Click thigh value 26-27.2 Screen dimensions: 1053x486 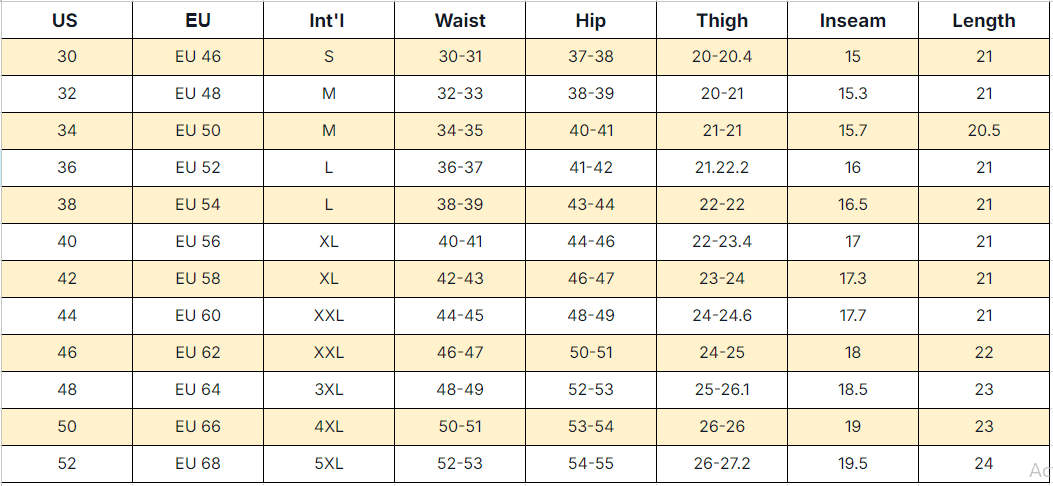[x=722, y=464]
